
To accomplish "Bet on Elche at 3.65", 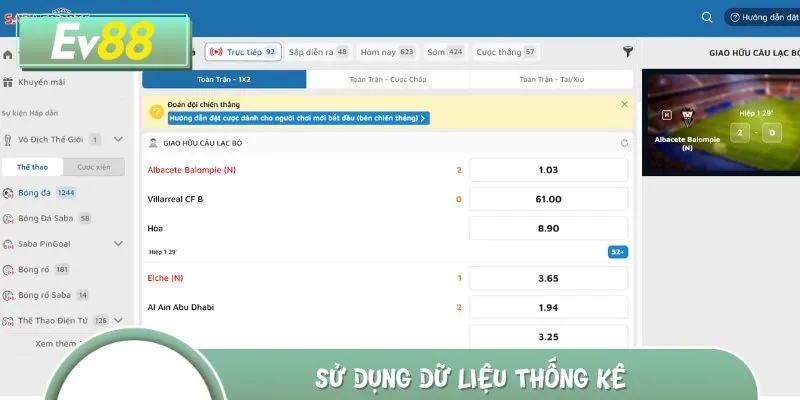I will coord(548,278).
